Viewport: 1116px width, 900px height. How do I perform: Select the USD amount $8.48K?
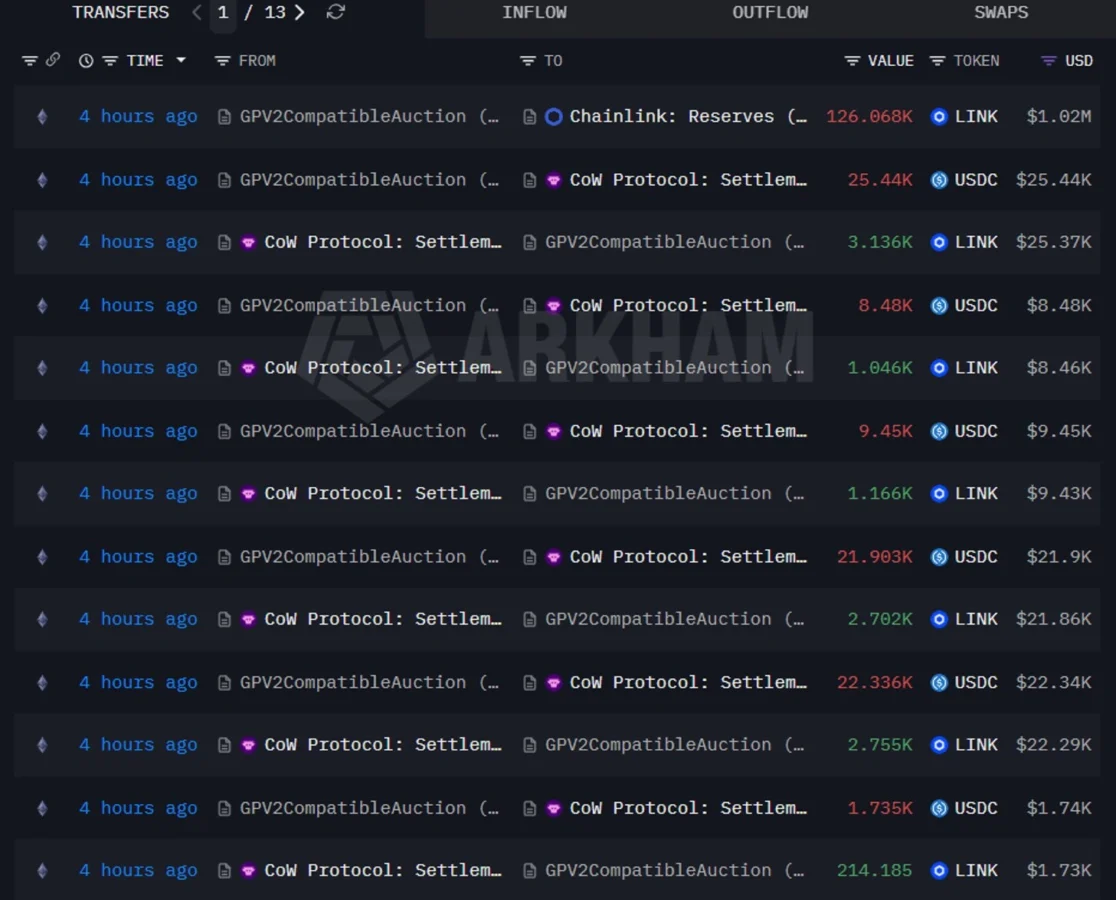(x=1058, y=306)
